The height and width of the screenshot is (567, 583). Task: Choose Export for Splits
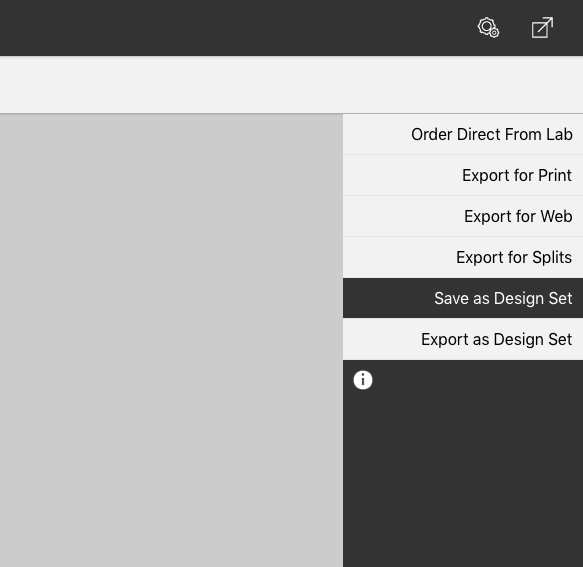(463, 257)
